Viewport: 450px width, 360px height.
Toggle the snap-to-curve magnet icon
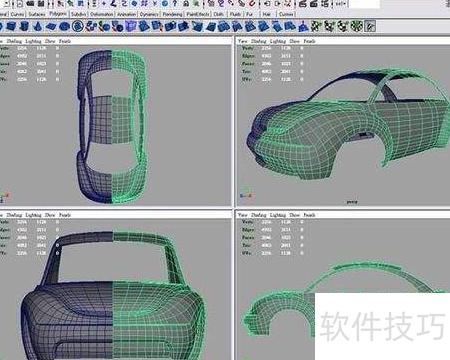point(221,4)
